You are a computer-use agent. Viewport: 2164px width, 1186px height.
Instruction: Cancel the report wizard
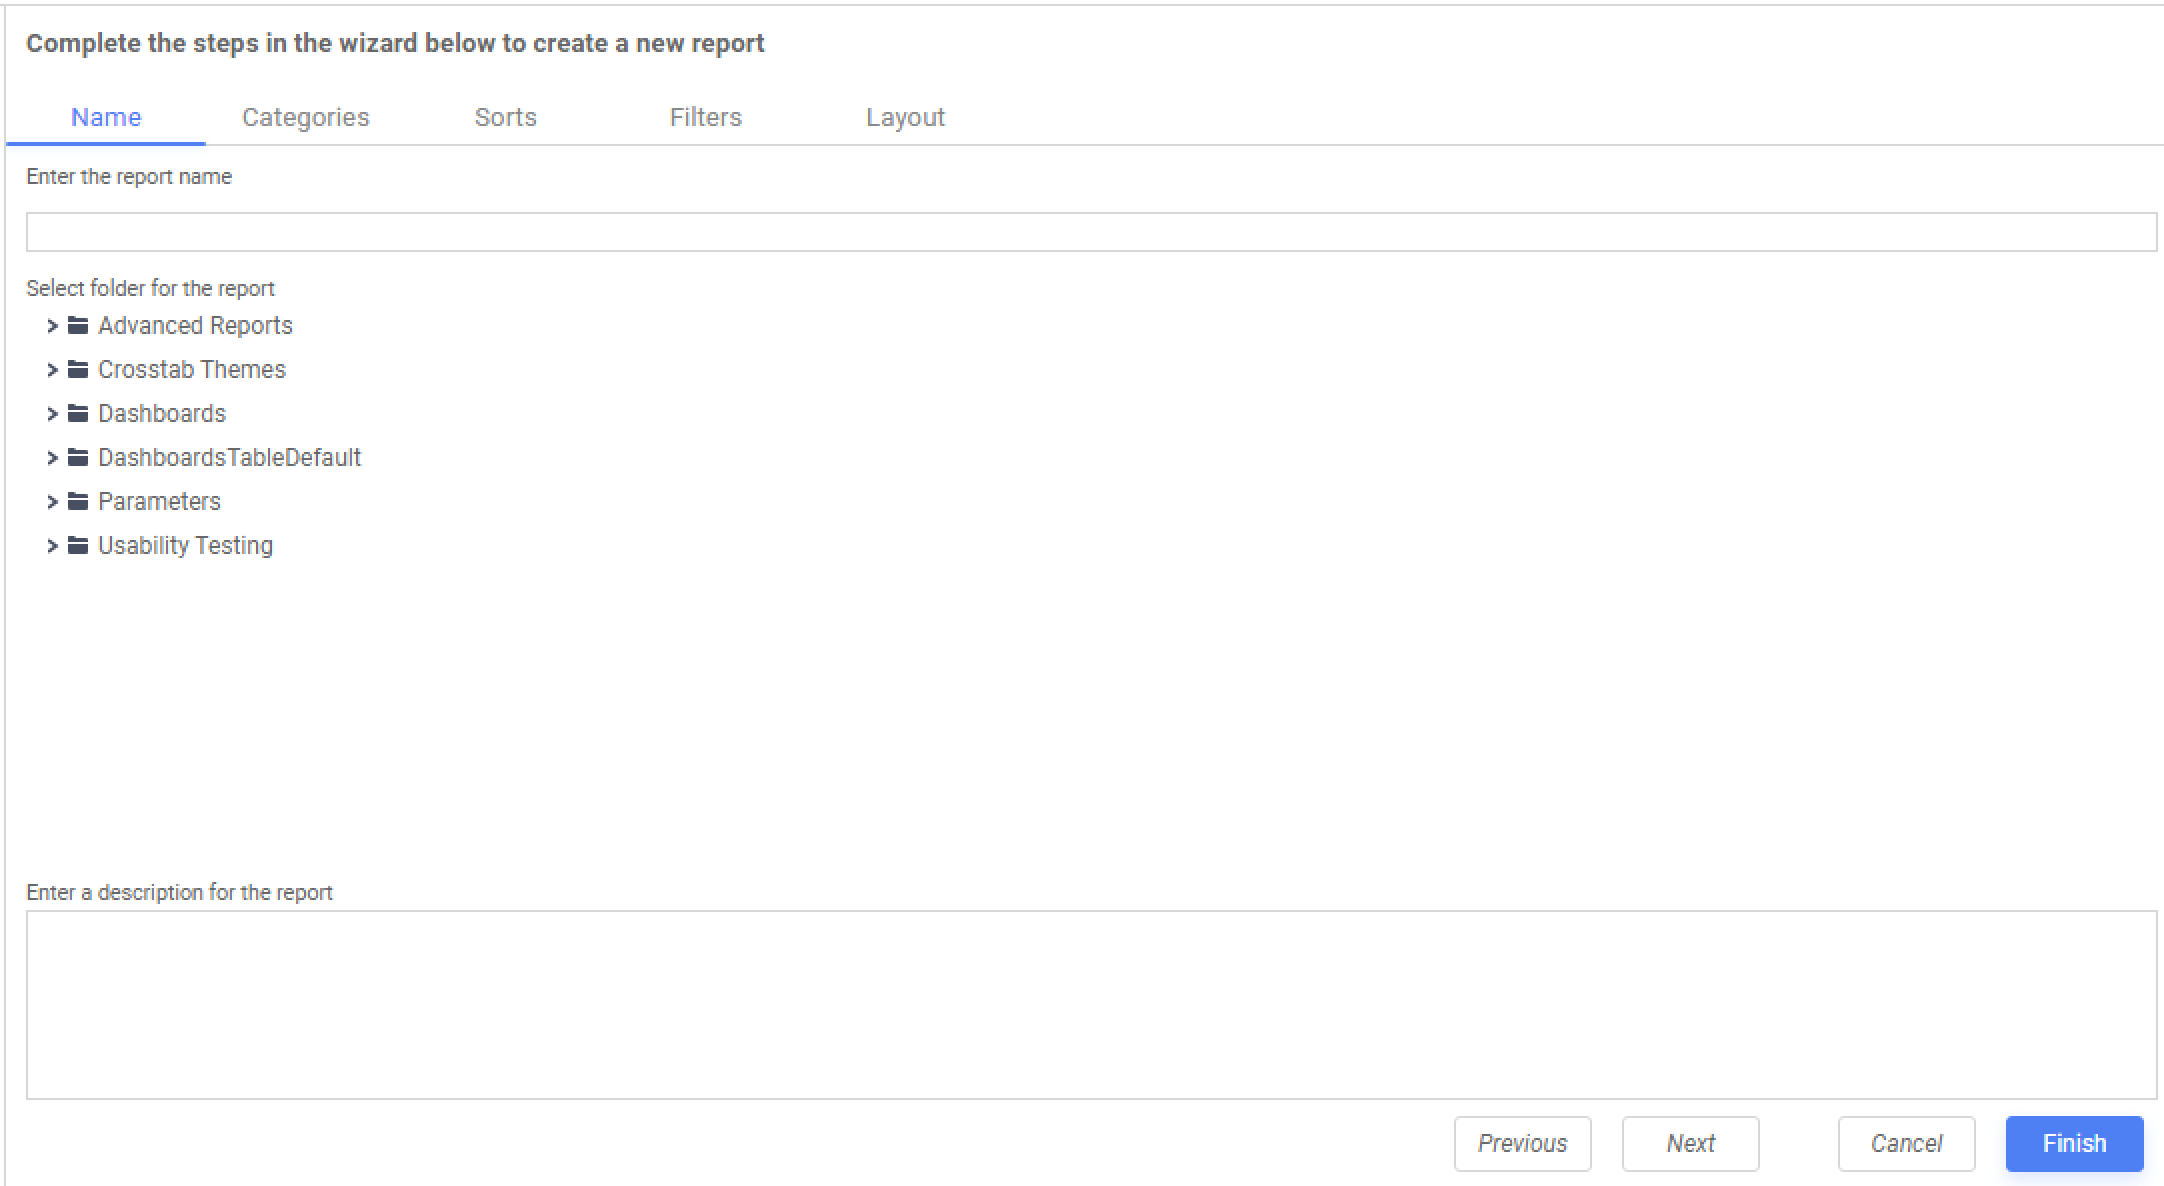(x=1906, y=1143)
